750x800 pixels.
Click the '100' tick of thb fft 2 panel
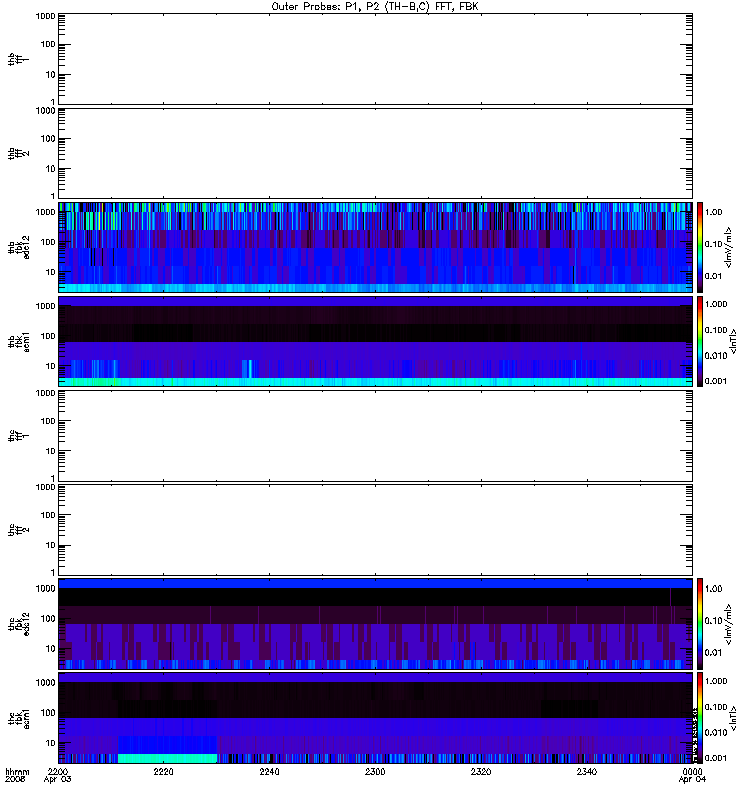click(48, 139)
